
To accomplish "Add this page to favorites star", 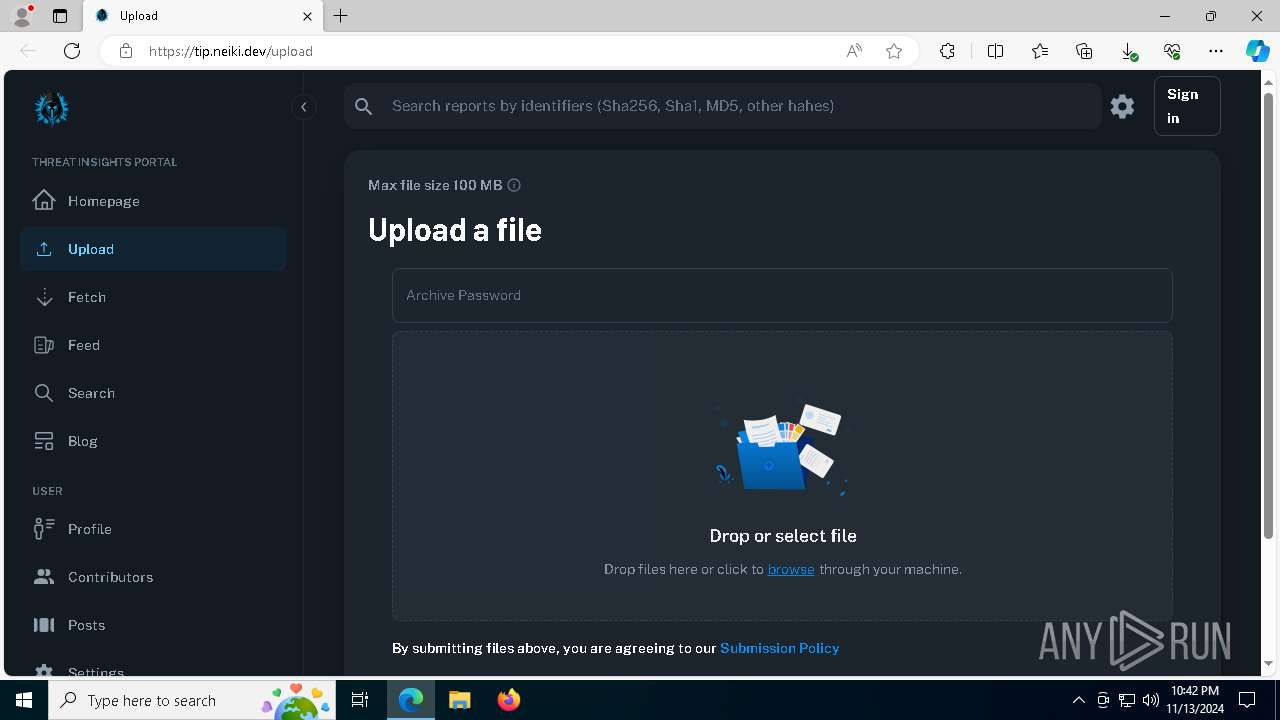I will pos(894,51).
